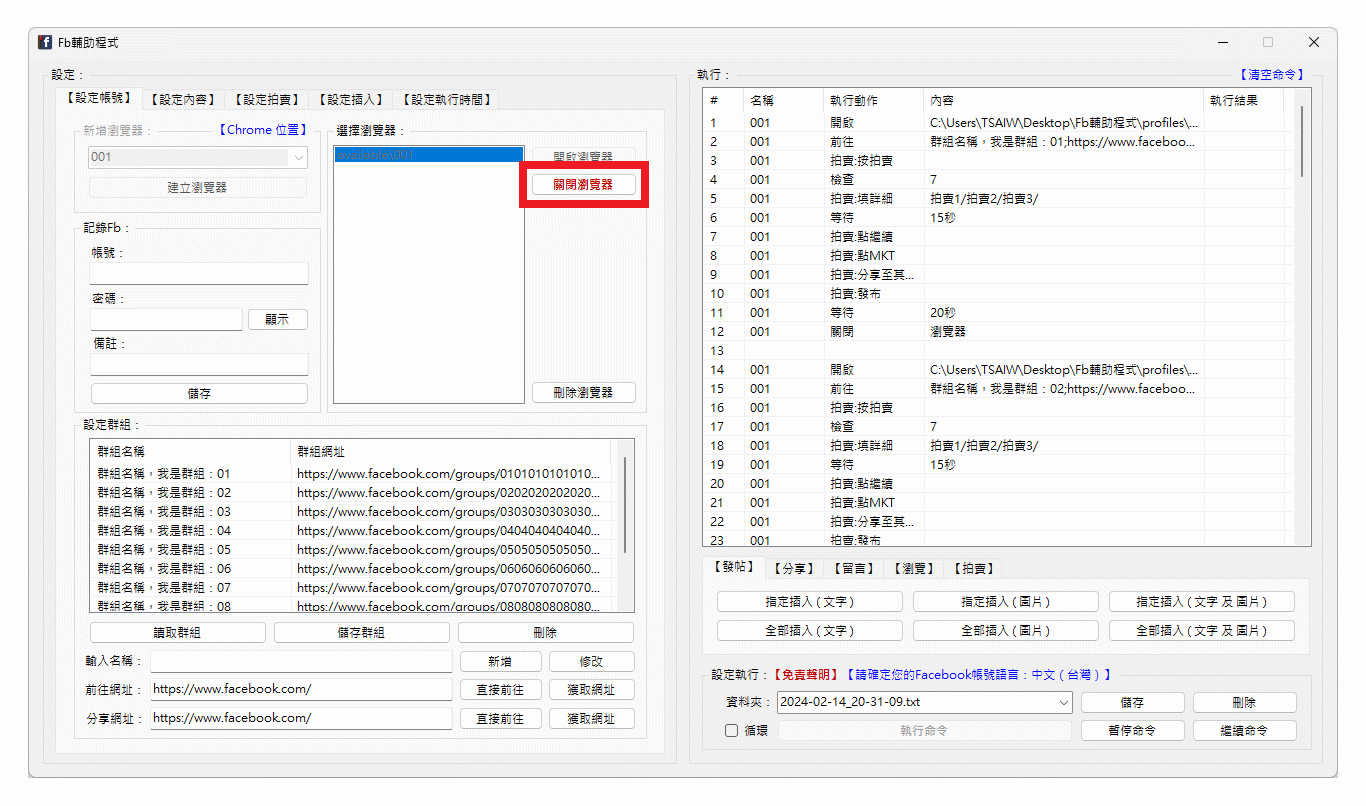
Task: Click the Fb輔助程式 app icon in title bar
Action: [x=45, y=42]
